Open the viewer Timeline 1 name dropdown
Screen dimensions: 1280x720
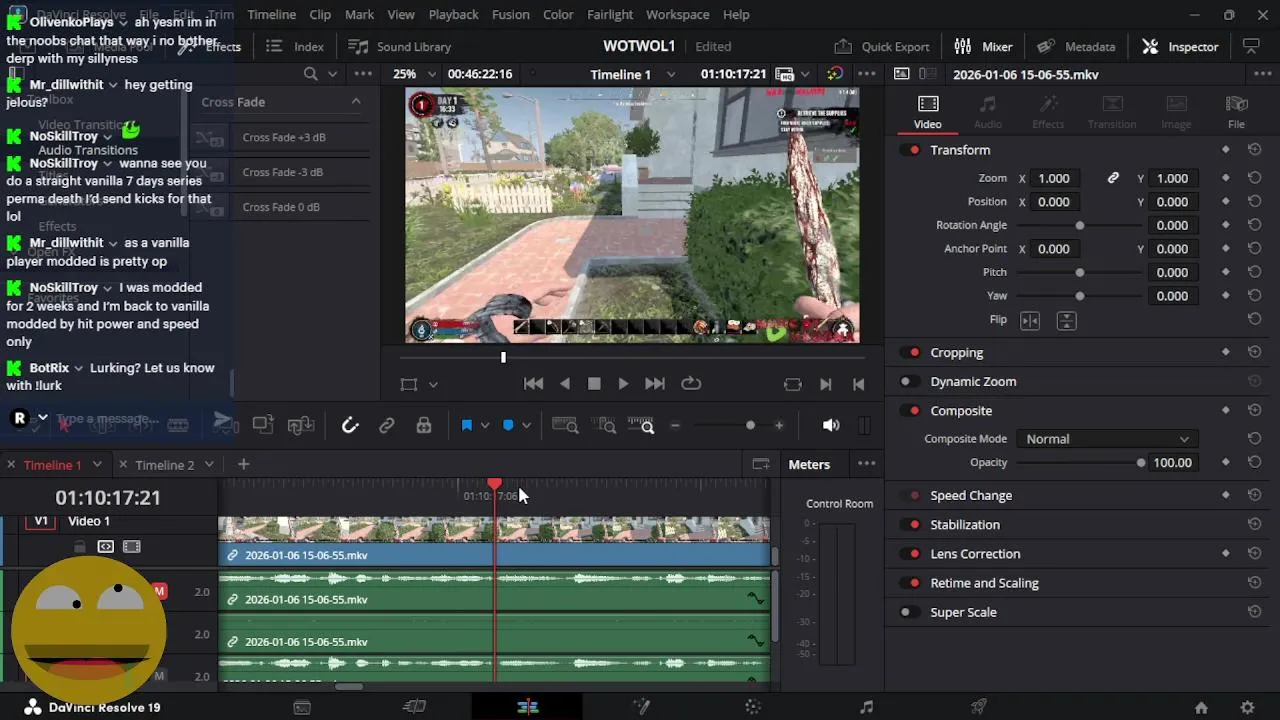pyautogui.click(x=633, y=74)
